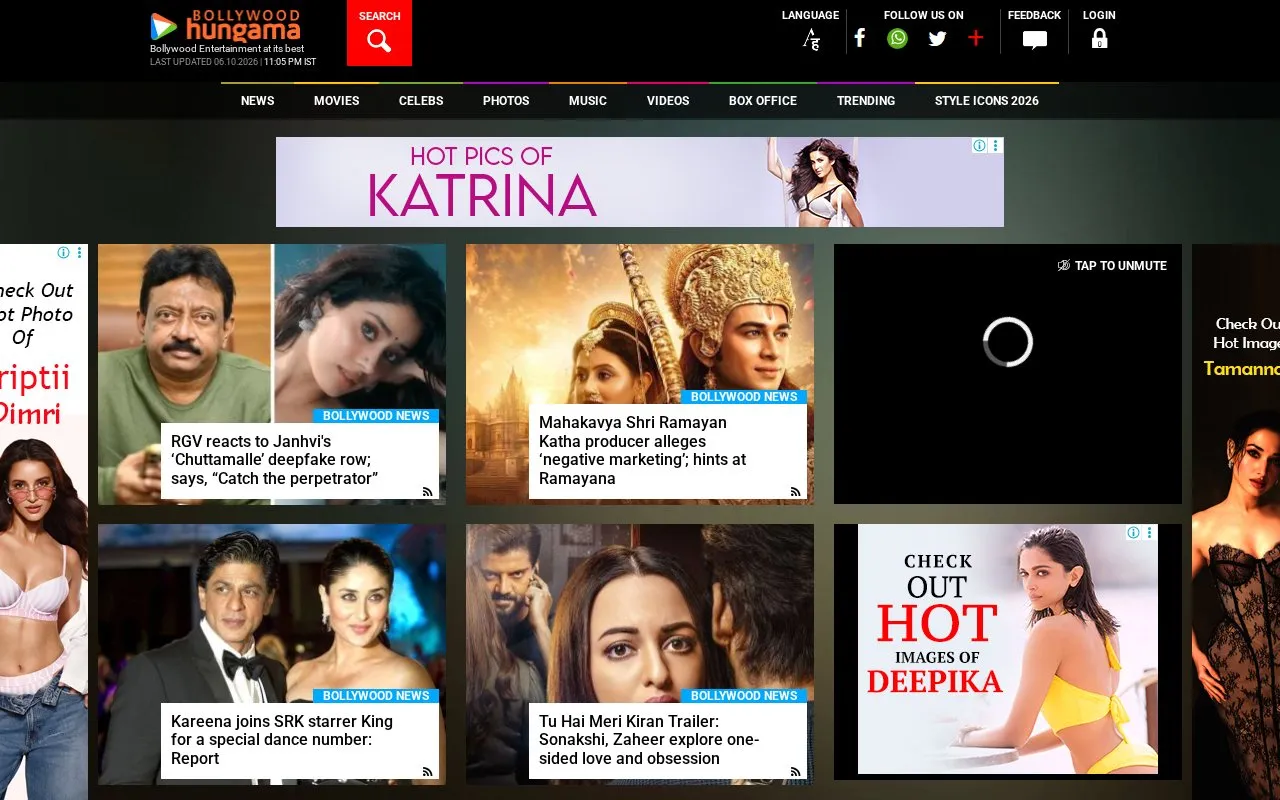
Task: Open the Tamannaah hot images ad
Action: (1236, 522)
